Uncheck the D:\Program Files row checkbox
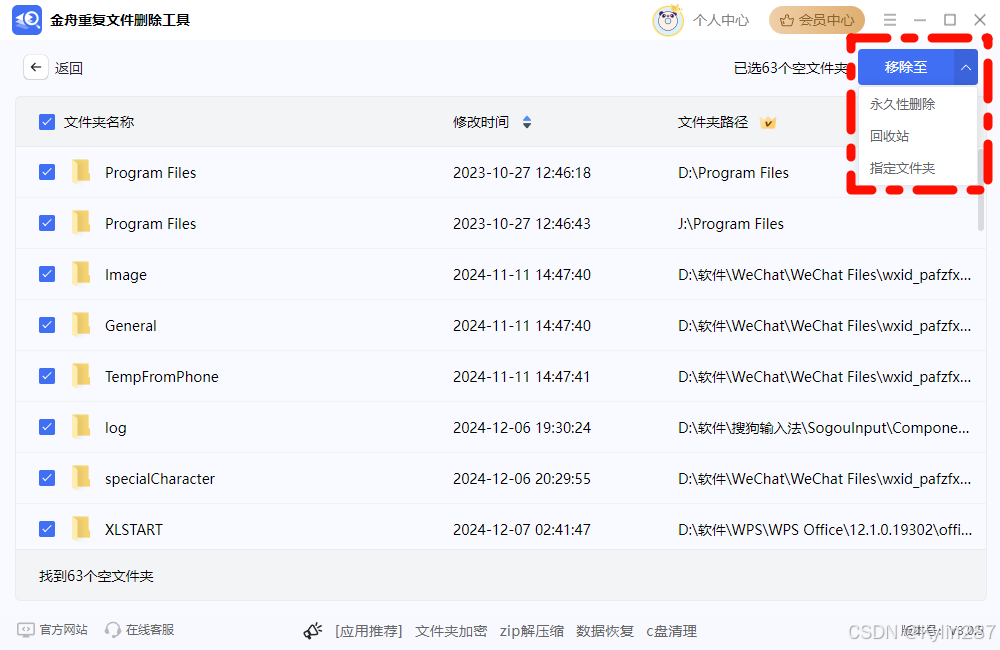Screen dimensions: 1000x650 click(47, 172)
